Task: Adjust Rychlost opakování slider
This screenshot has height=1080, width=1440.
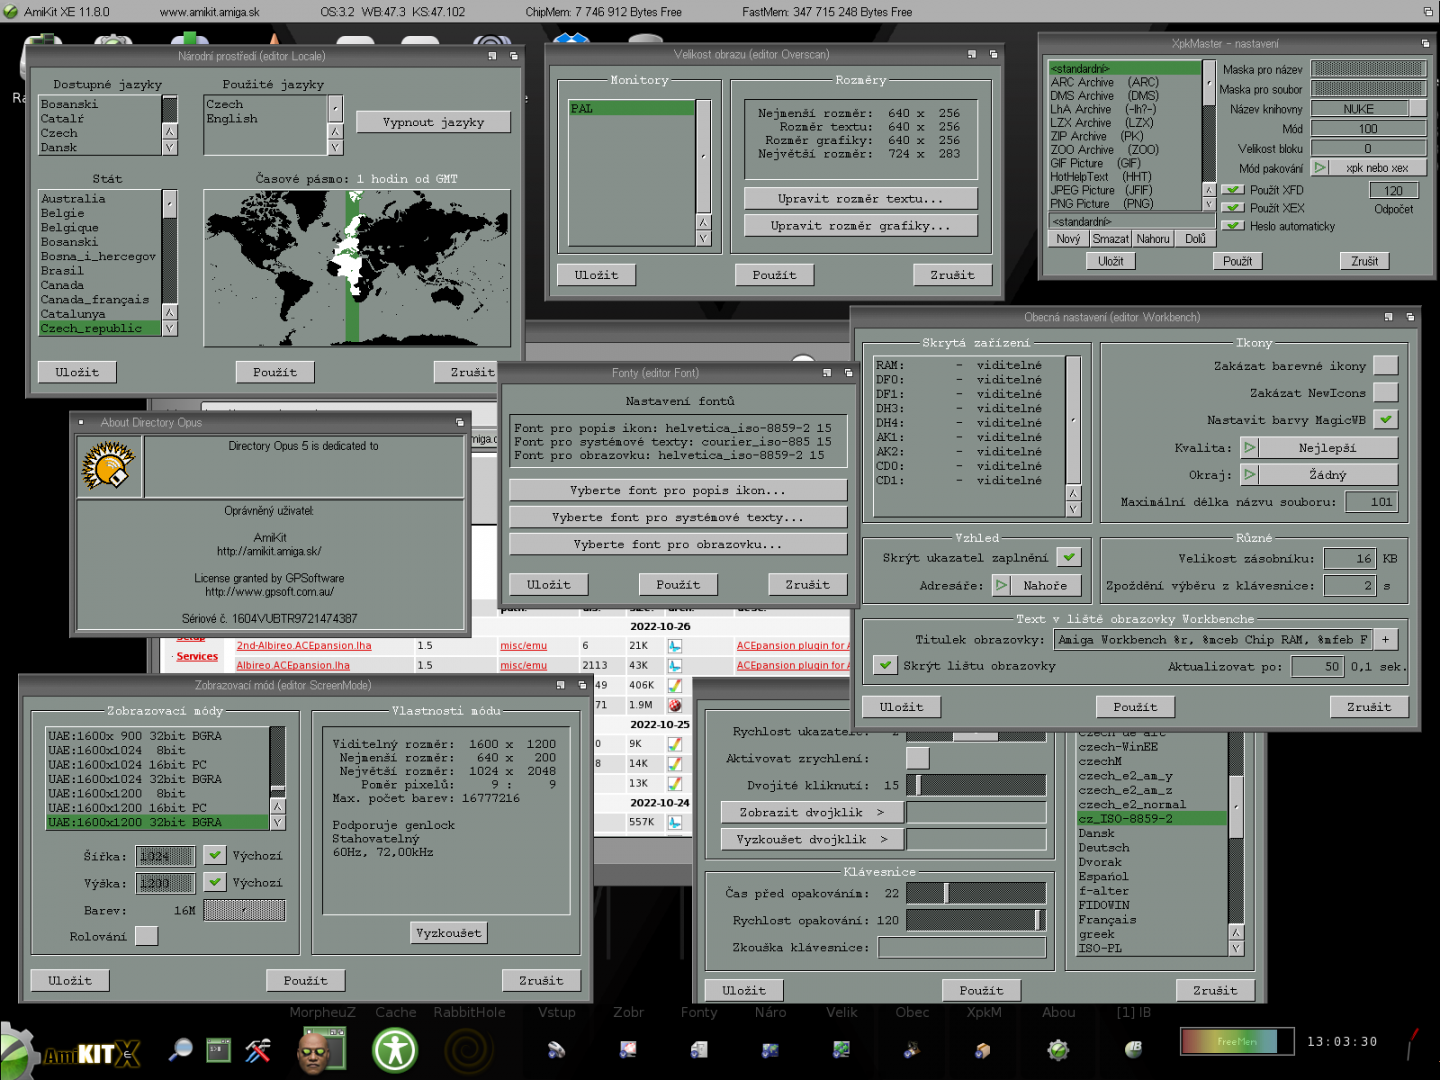Action: click(976, 919)
